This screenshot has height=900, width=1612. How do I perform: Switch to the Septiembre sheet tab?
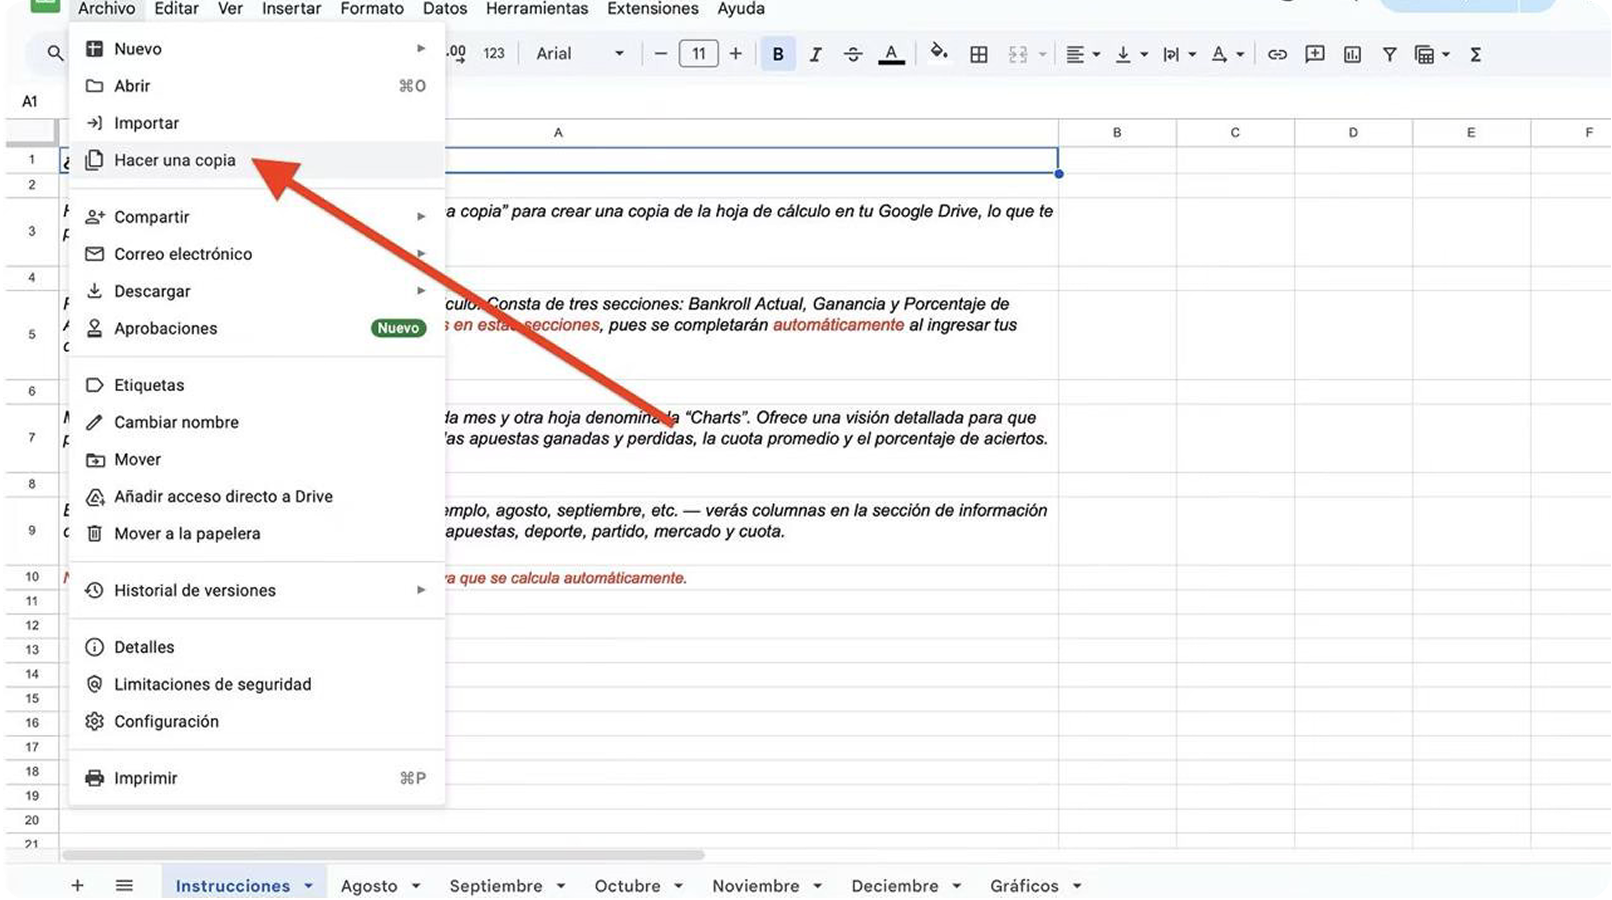[x=495, y=886]
